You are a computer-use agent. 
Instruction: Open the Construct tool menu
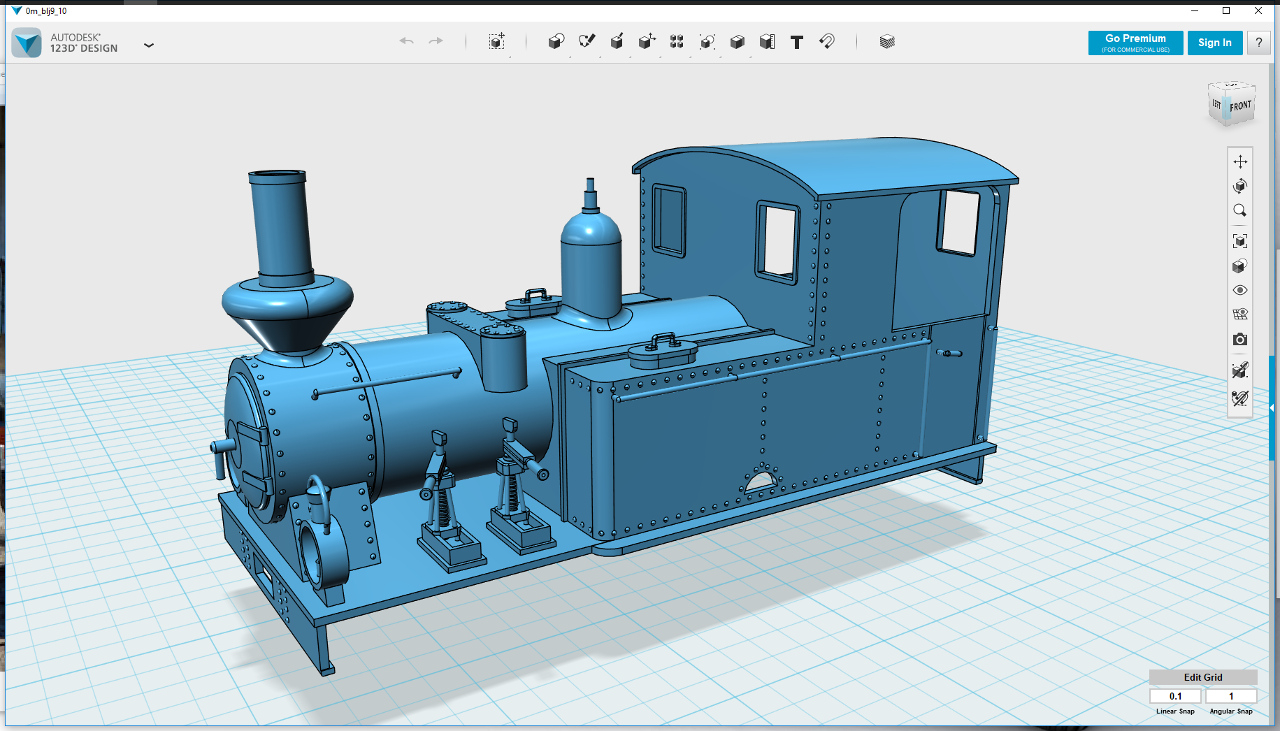coord(617,41)
